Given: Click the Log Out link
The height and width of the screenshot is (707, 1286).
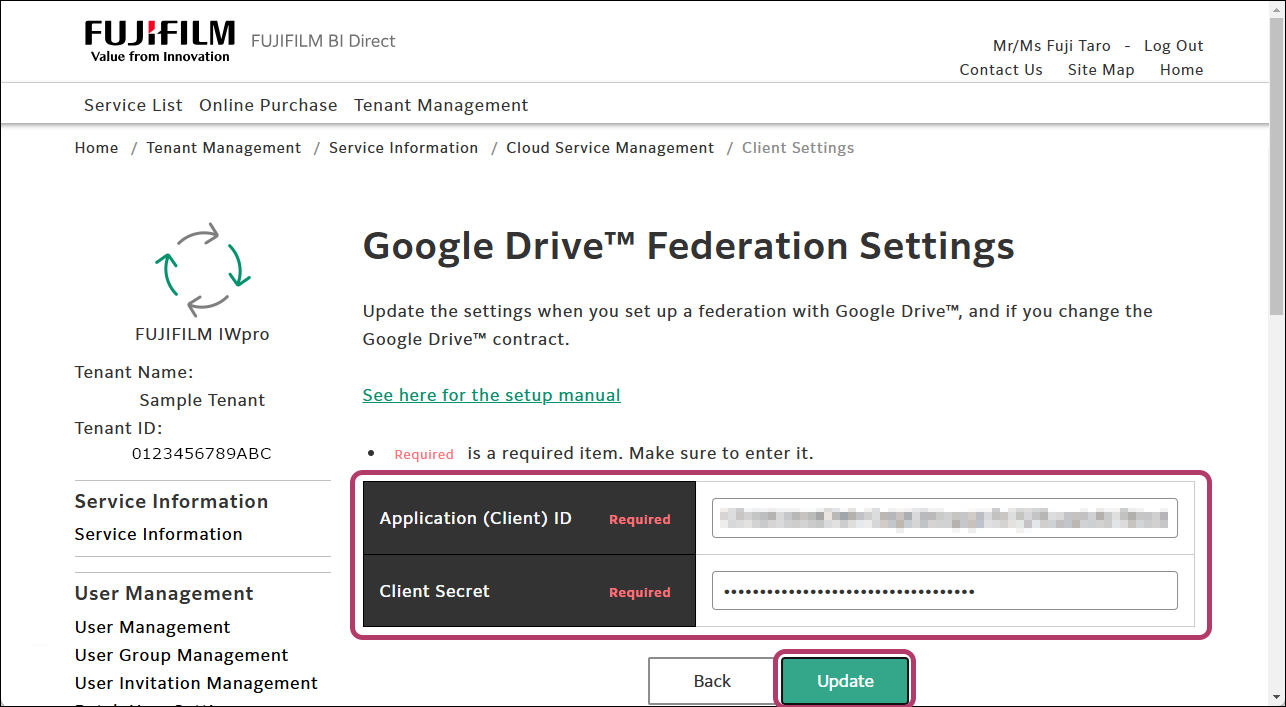Looking at the screenshot, I should pyautogui.click(x=1173, y=46).
